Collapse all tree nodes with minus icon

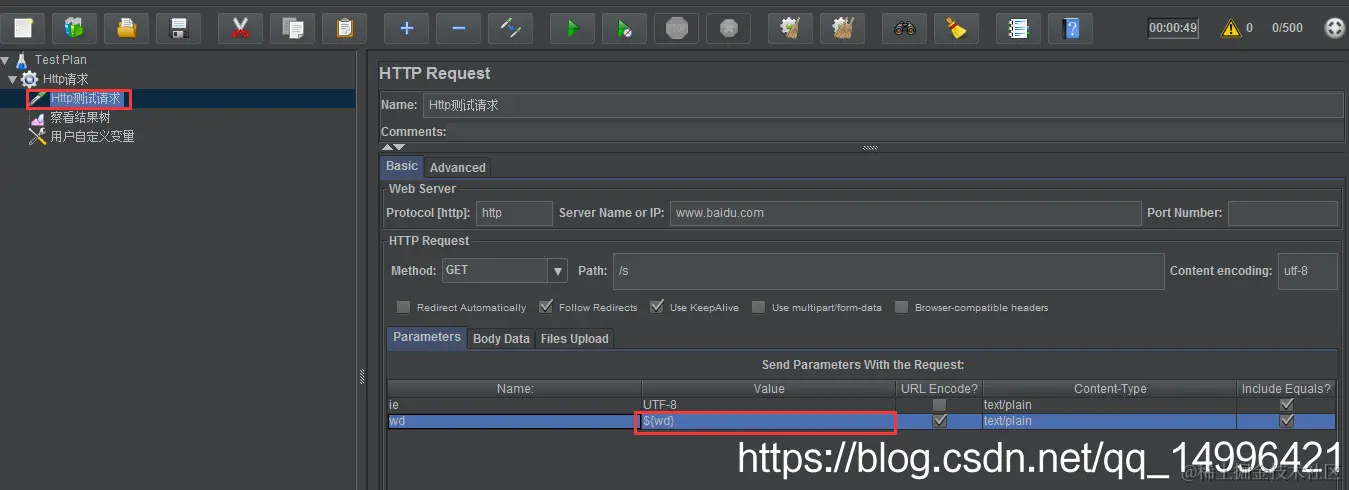click(x=458, y=28)
